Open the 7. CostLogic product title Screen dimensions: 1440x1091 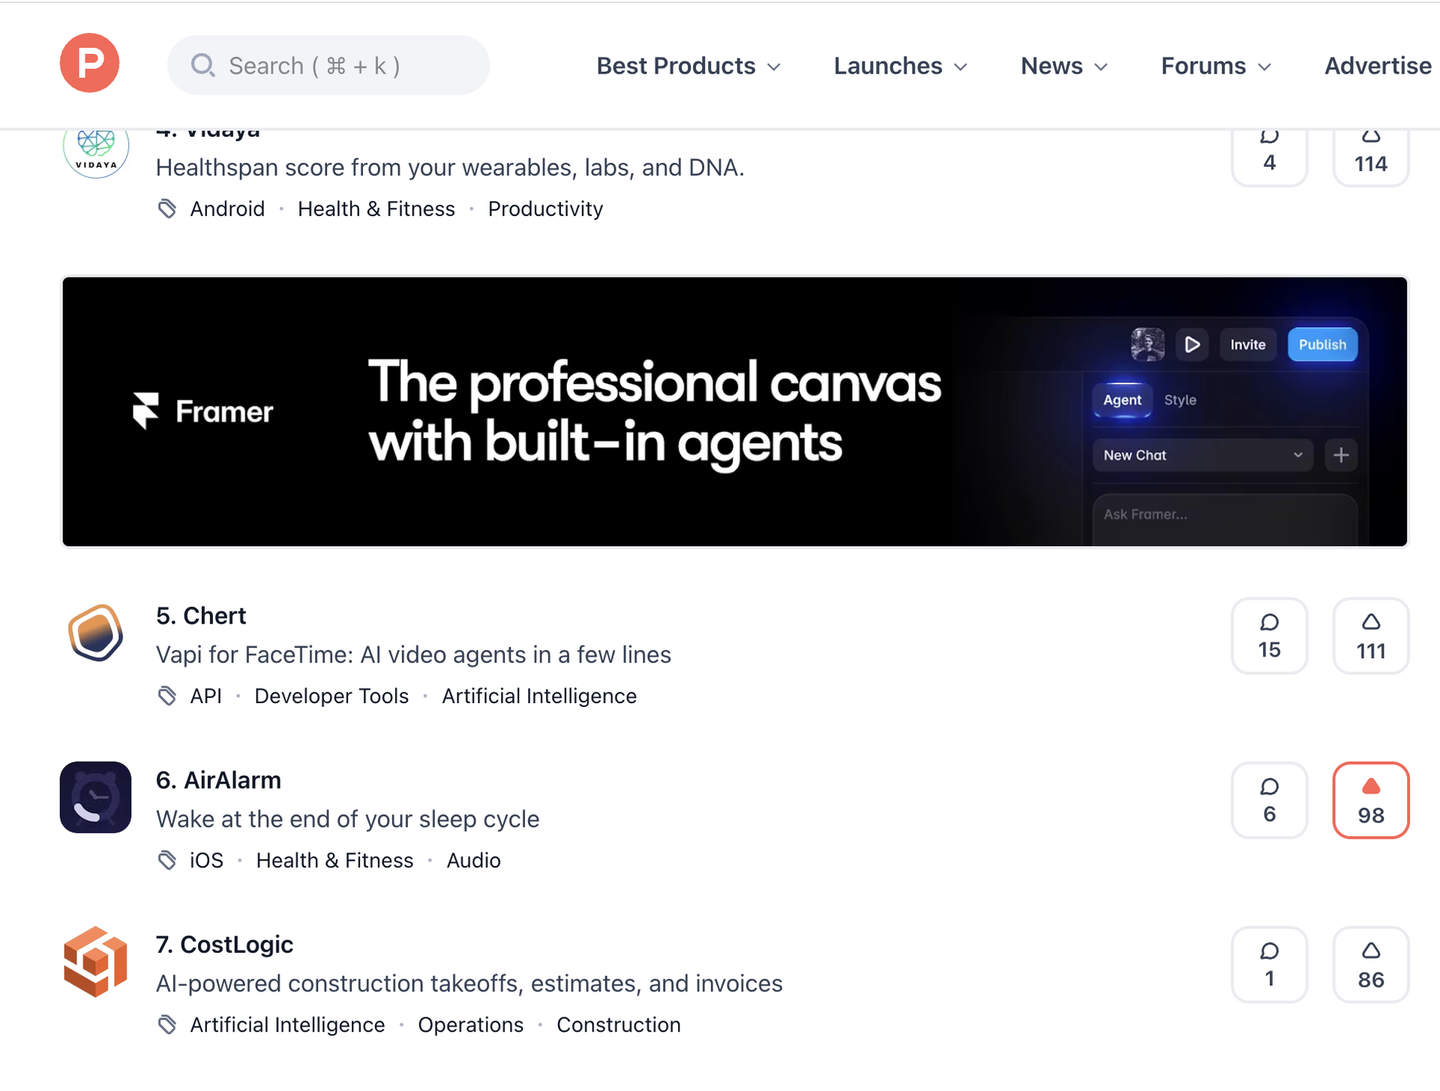click(x=225, y=945)
